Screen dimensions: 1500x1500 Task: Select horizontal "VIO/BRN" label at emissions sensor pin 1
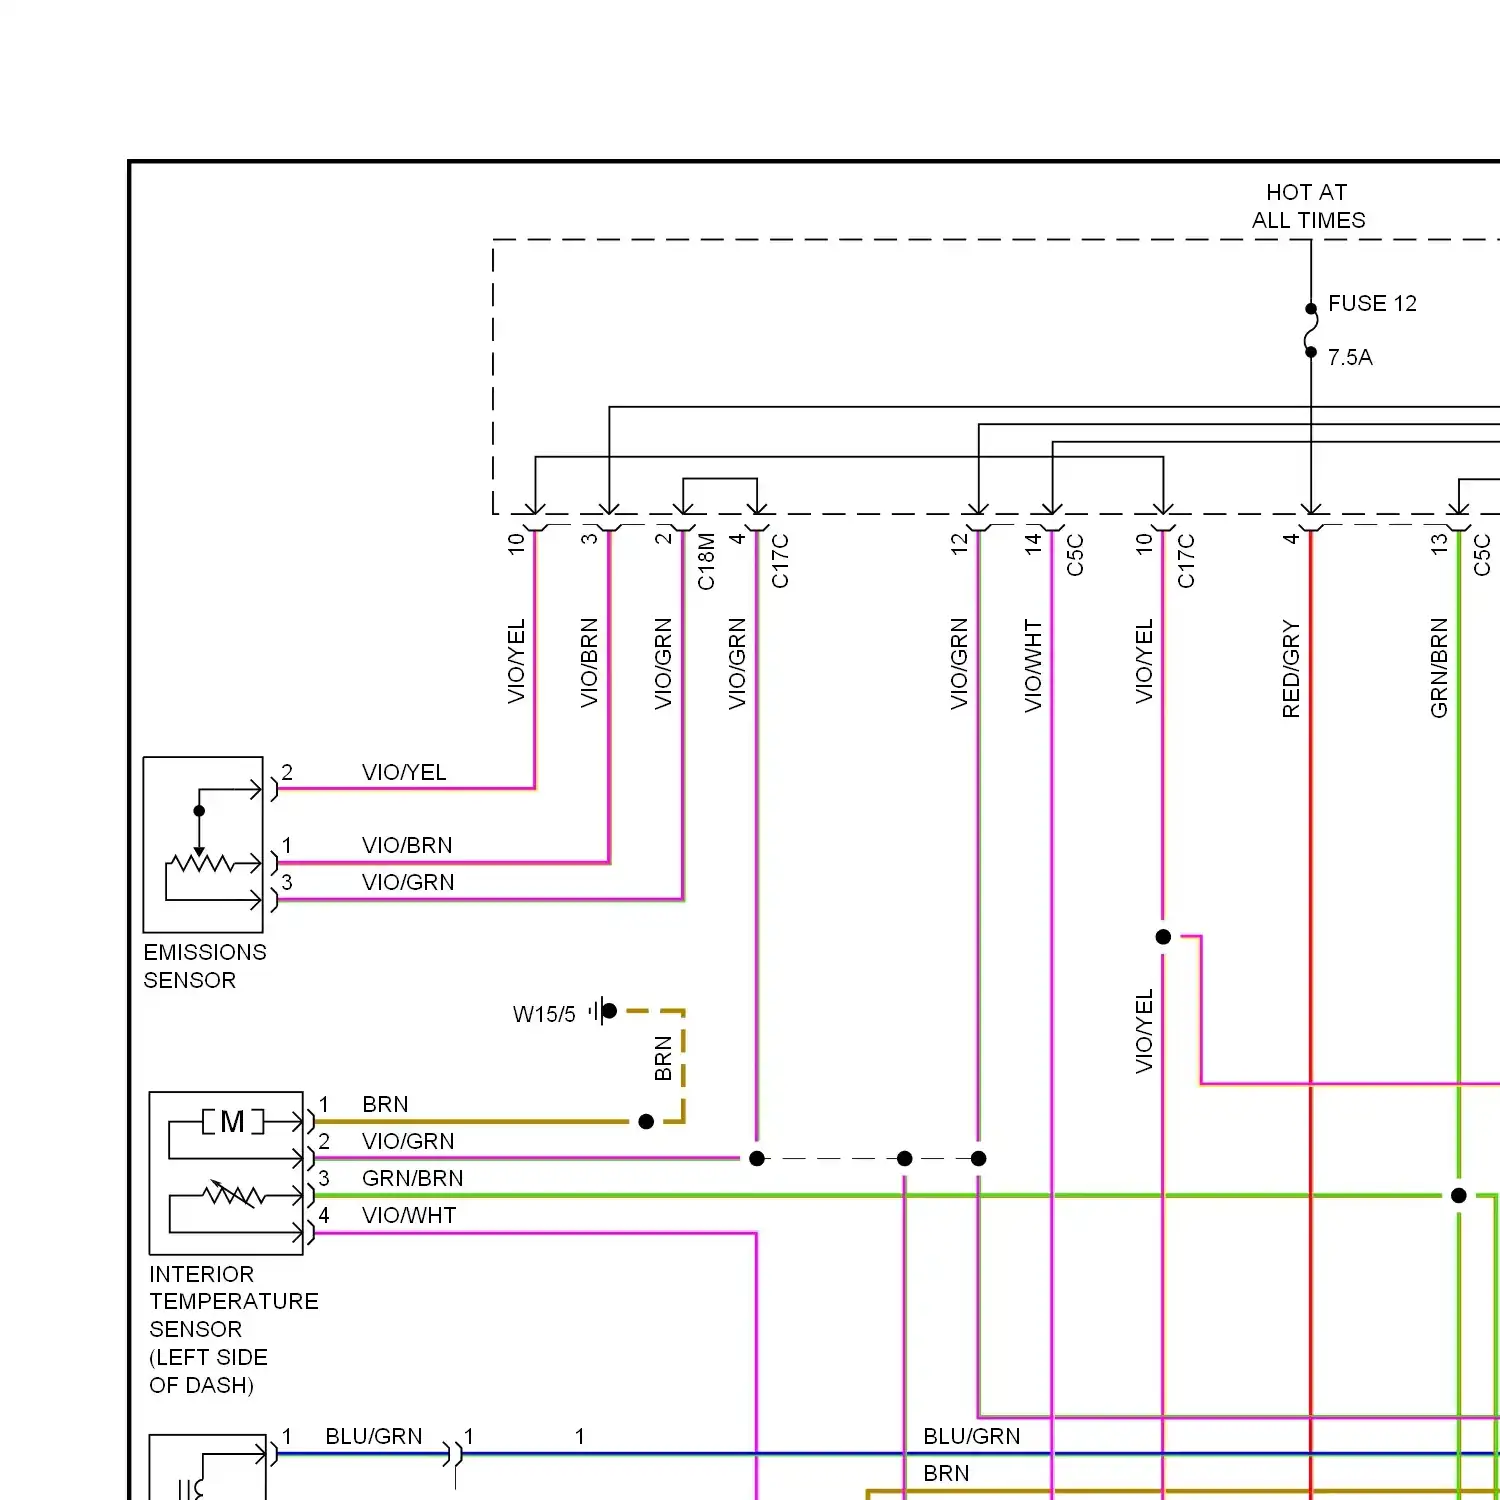[407, 845]
